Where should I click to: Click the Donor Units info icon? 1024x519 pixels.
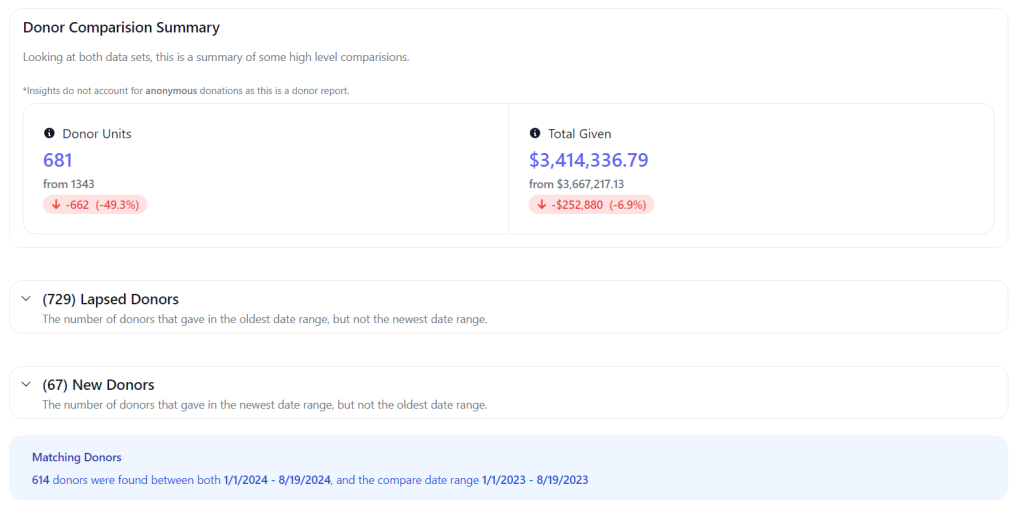click(49, 133)
